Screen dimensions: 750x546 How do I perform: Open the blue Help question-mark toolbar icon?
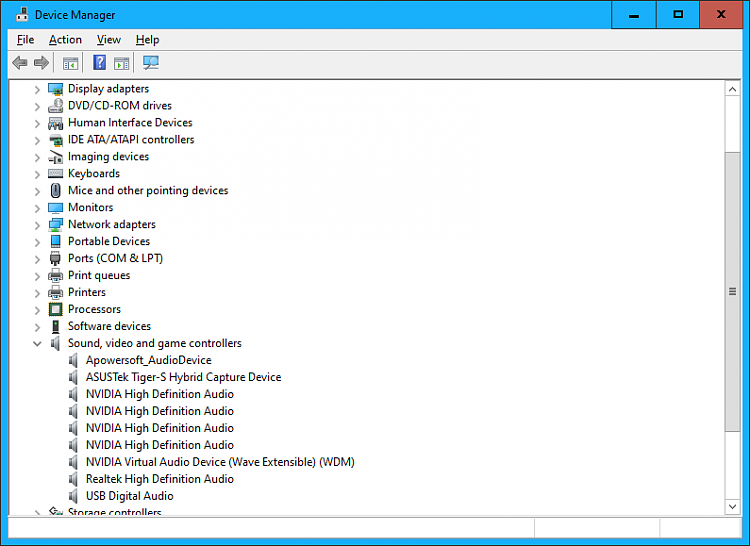click(x=99, y=63)
